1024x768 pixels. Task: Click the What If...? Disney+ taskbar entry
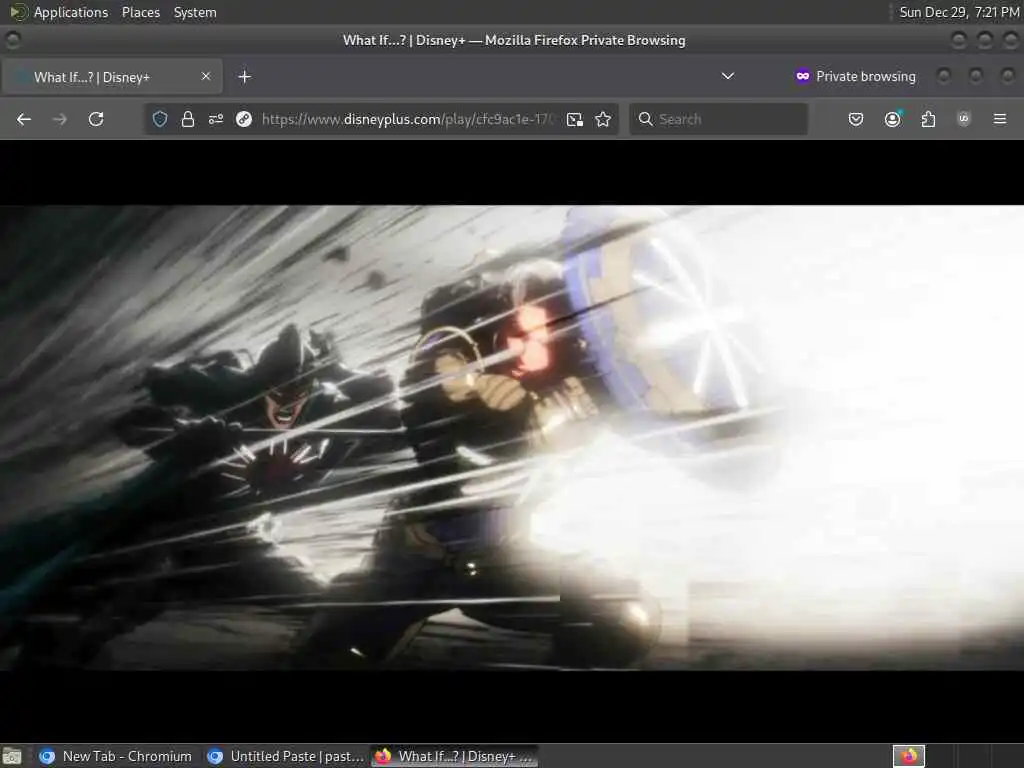[x=455, y=756]
